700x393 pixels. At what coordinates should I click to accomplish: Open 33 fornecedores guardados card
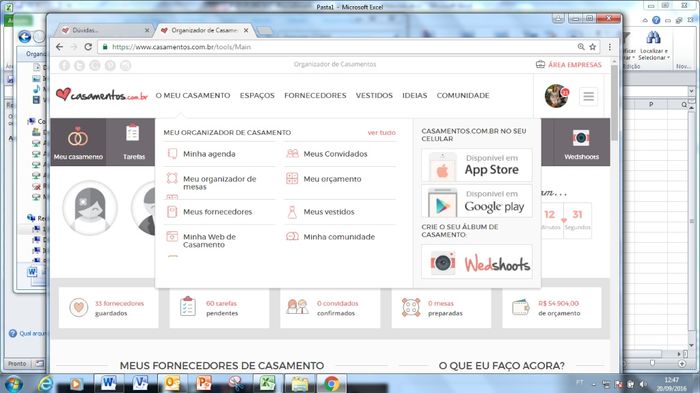pos(108,308)
